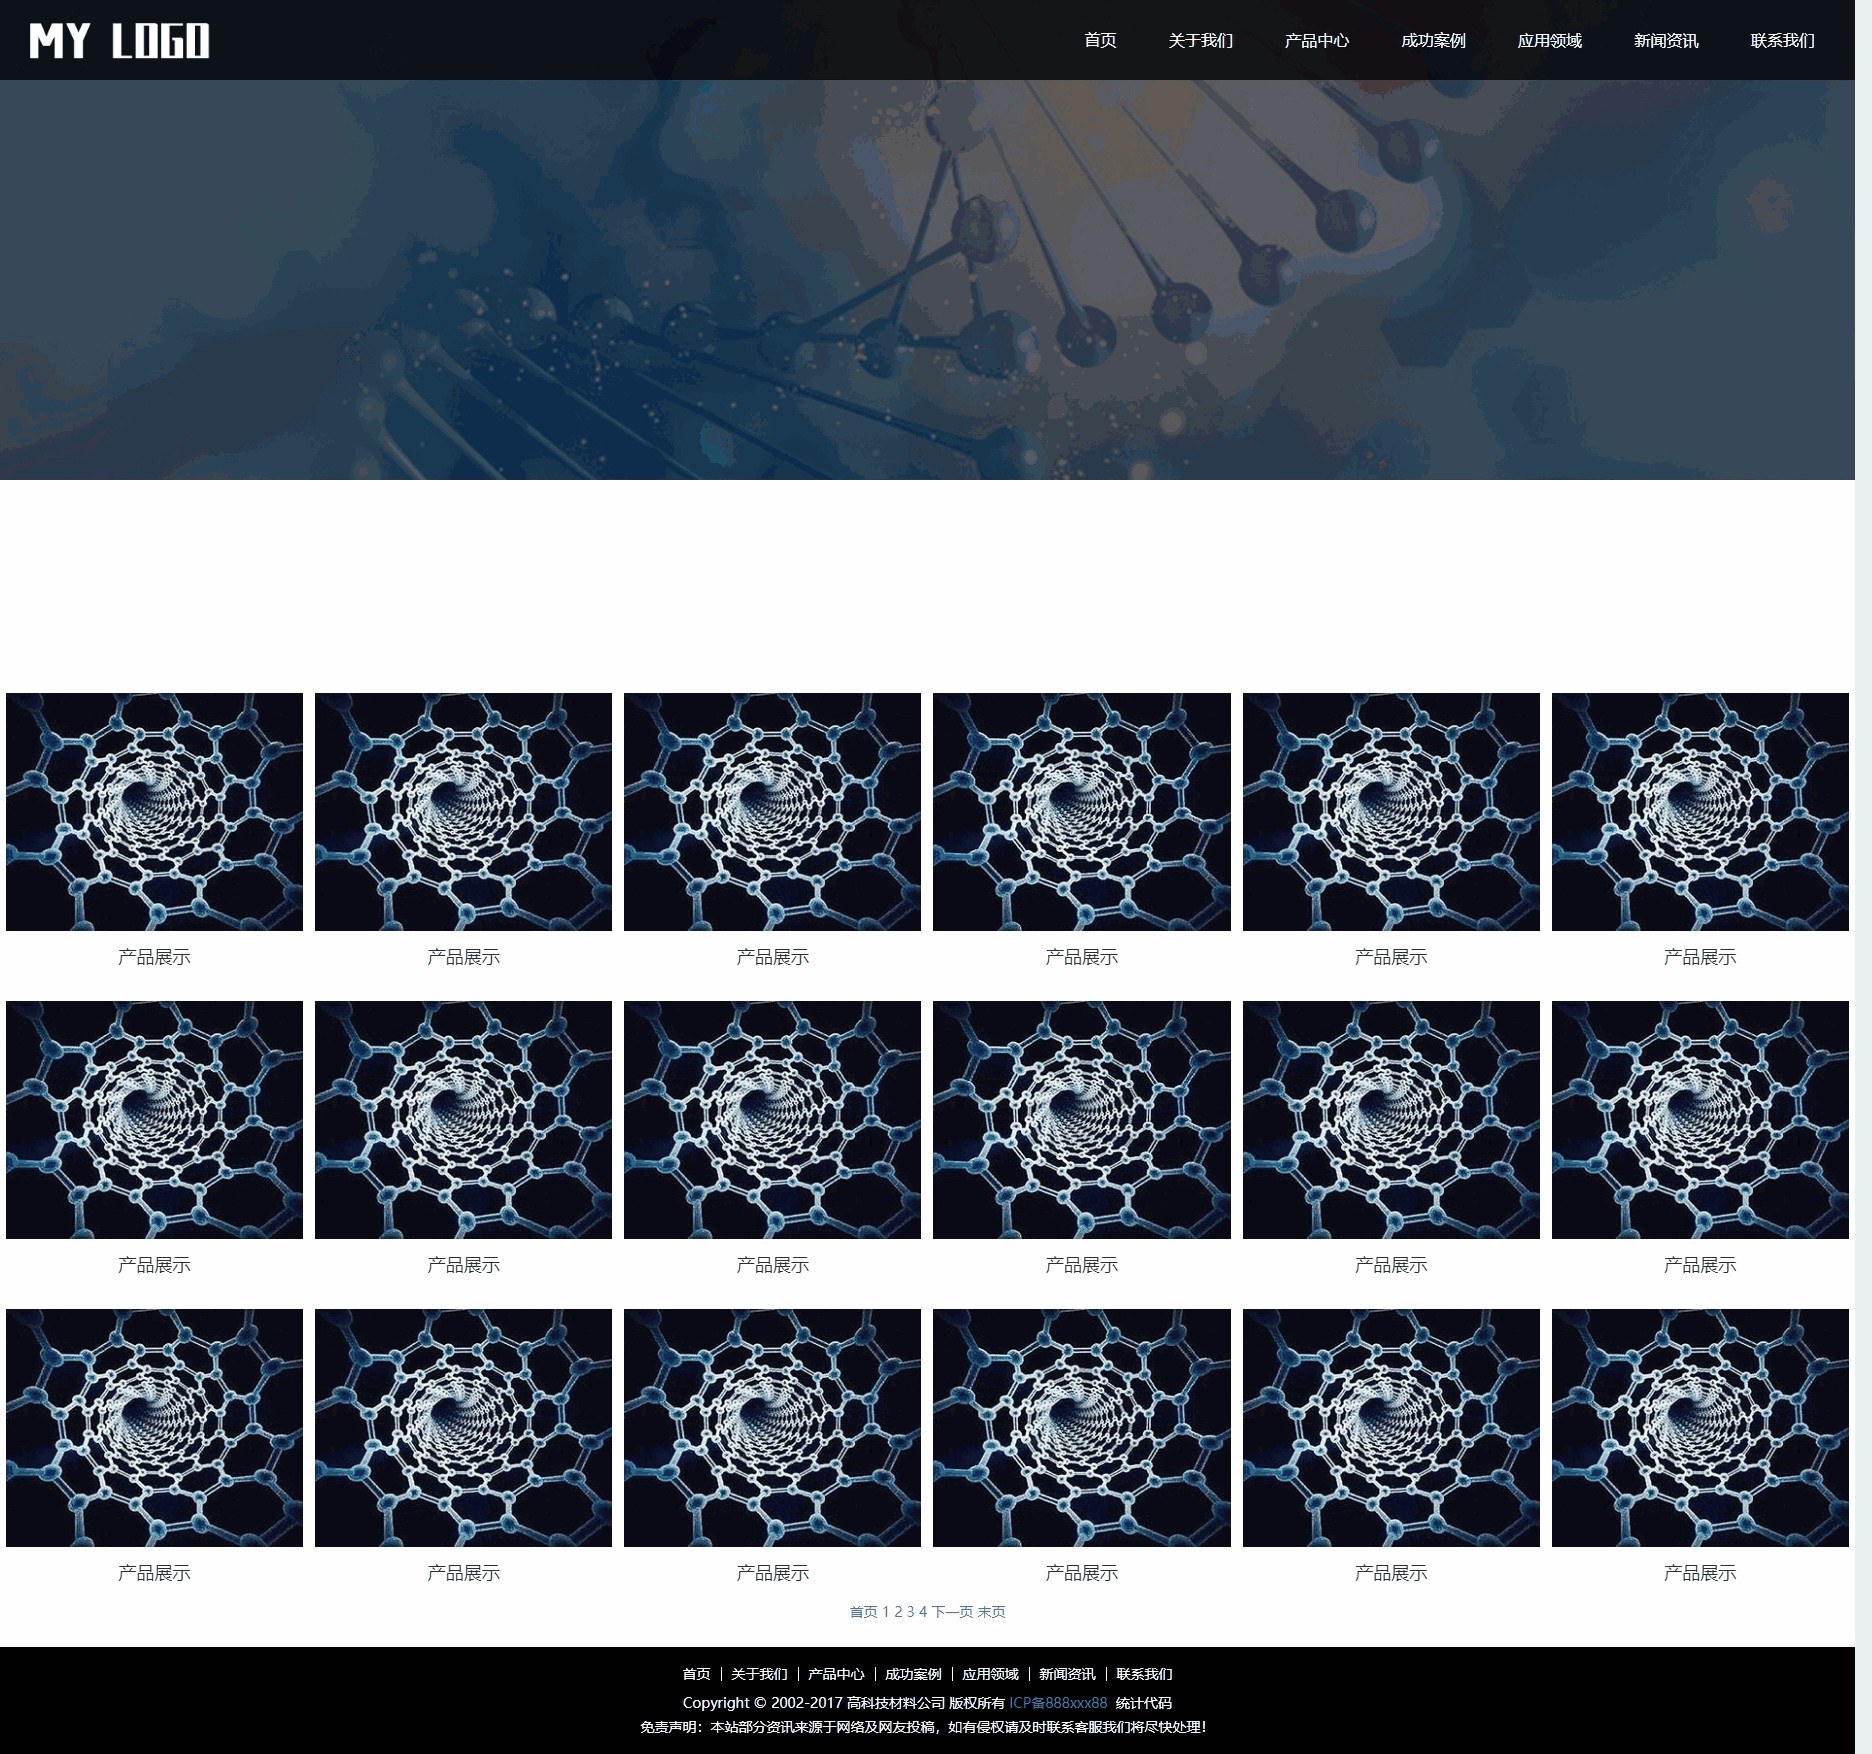
Task: Click 末页 to jump to last page
Action: click(991, 1611)
